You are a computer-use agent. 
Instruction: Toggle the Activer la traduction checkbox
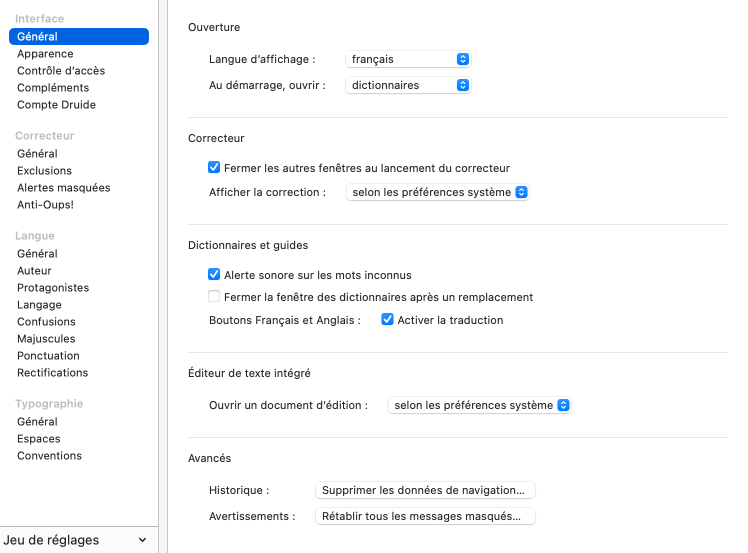click(388, 320)
